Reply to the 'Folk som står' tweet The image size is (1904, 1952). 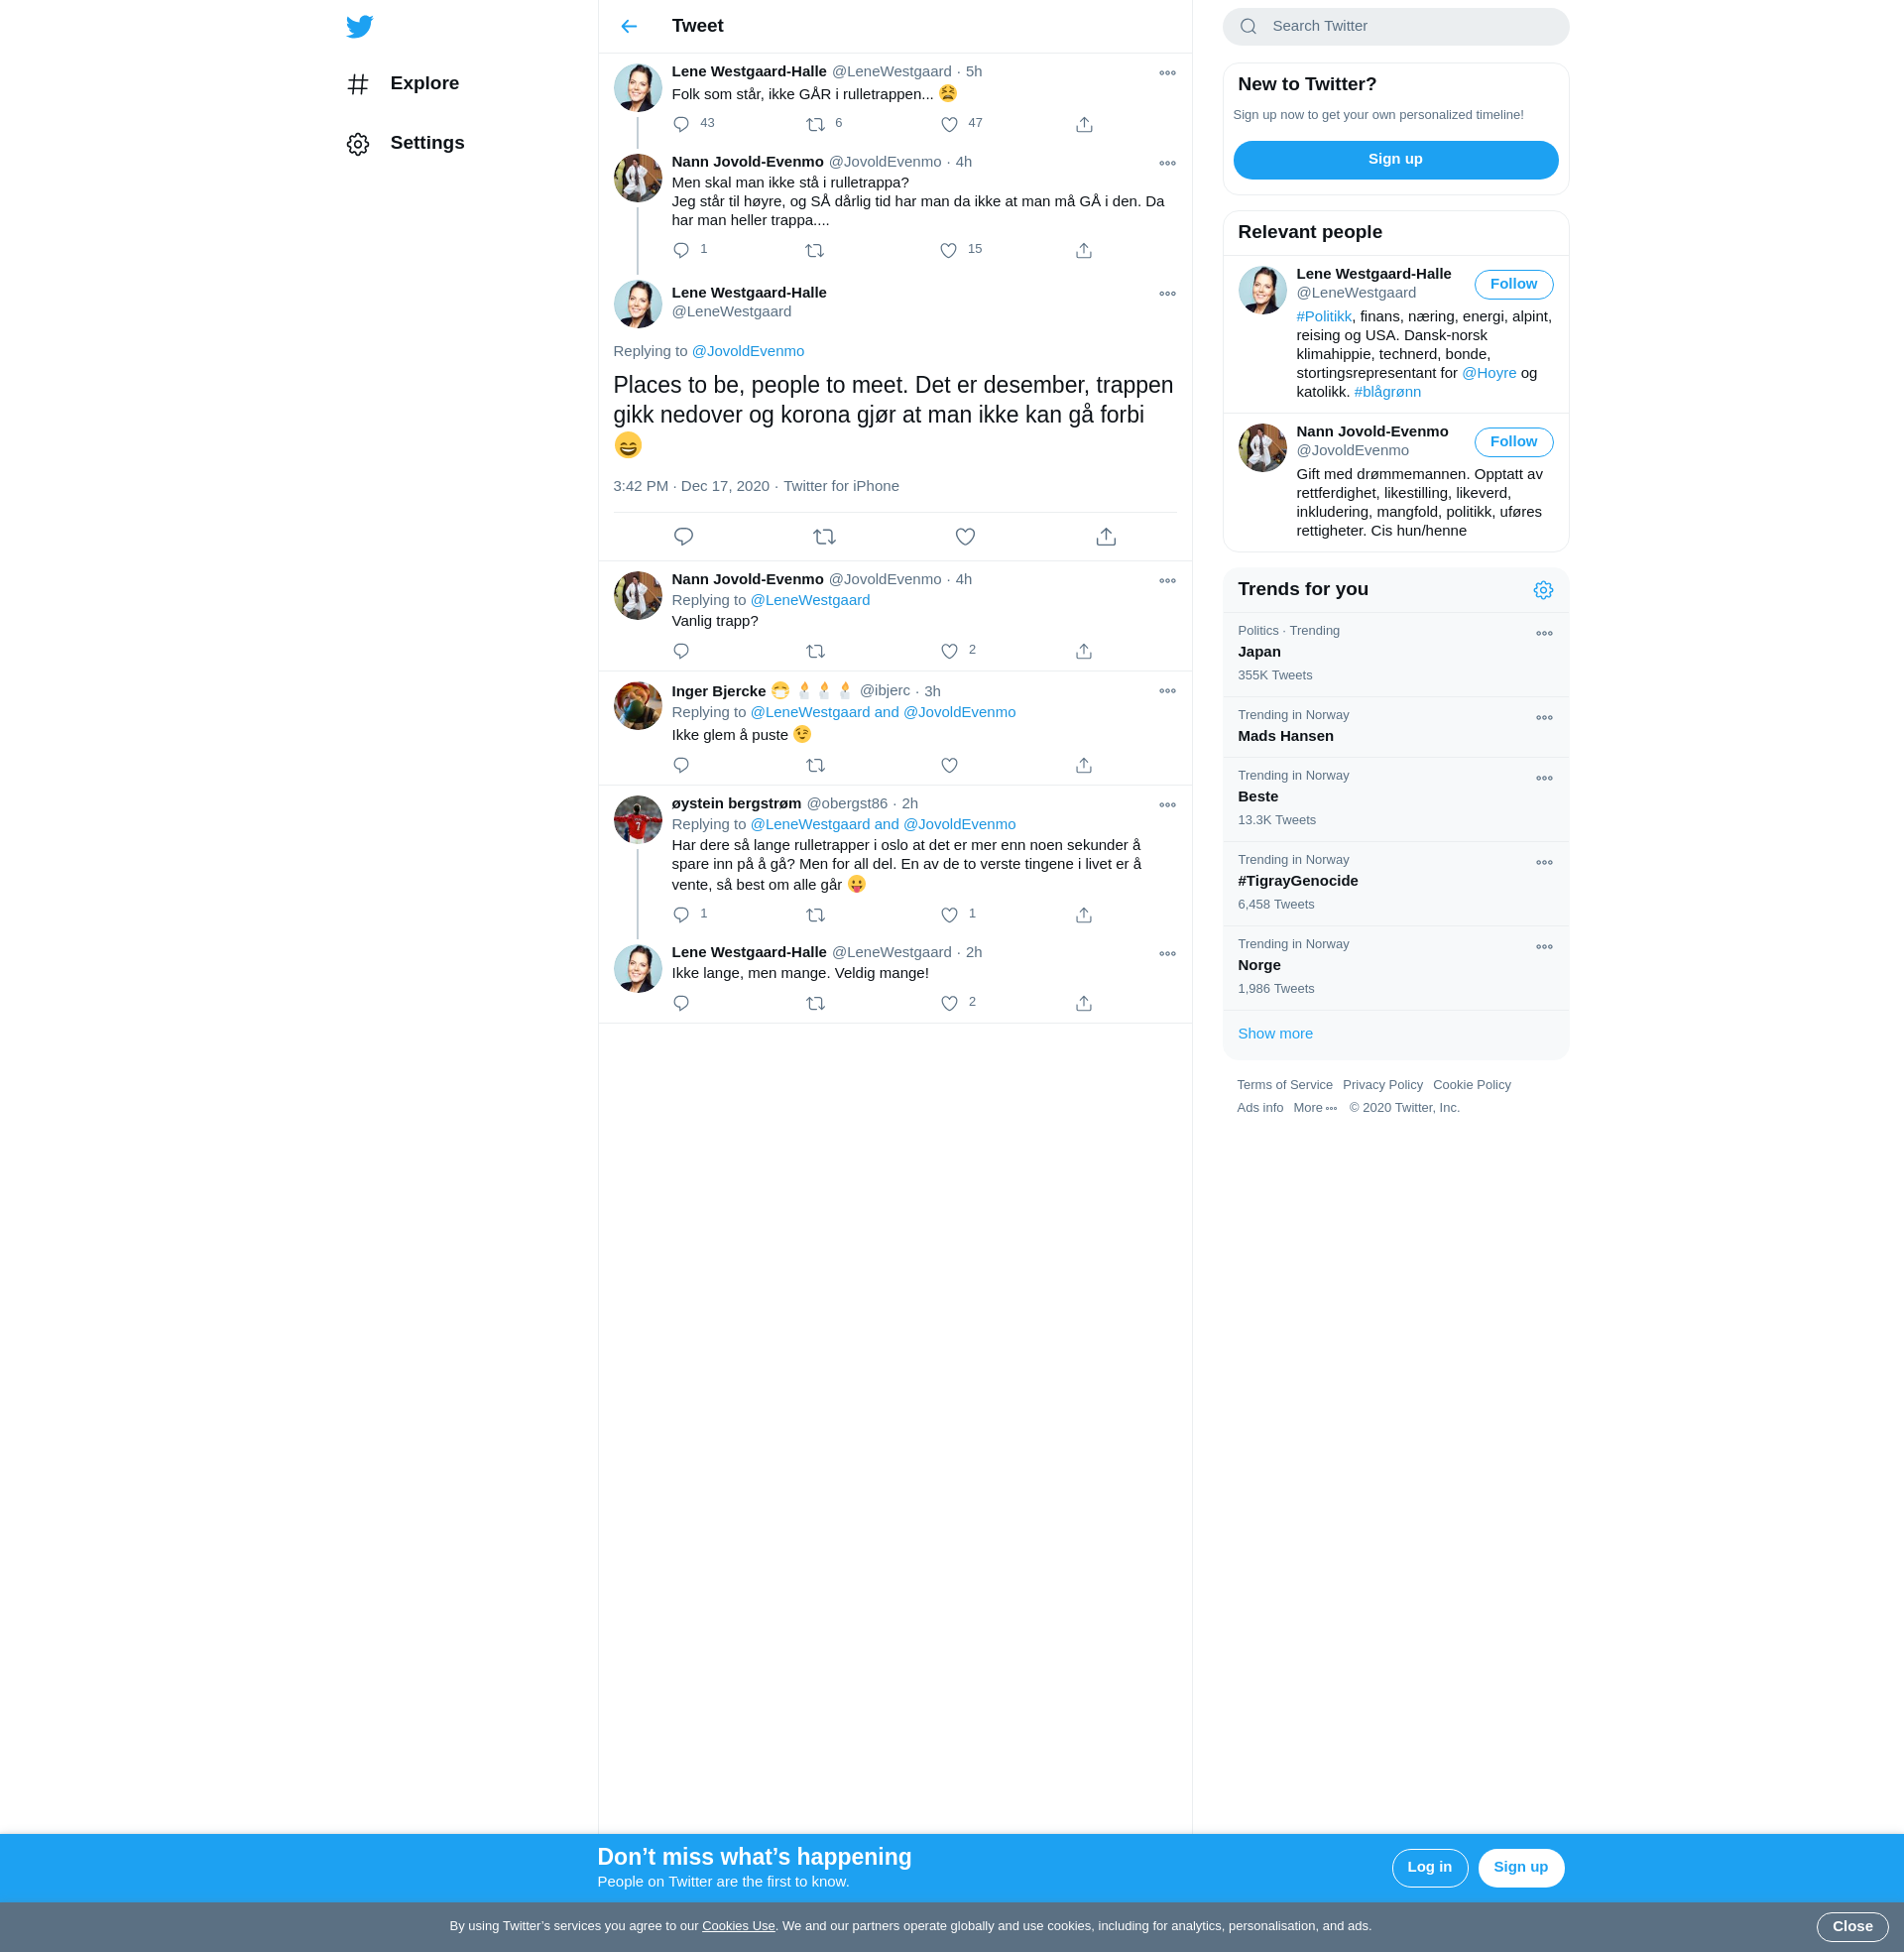(x=681, y=124)
